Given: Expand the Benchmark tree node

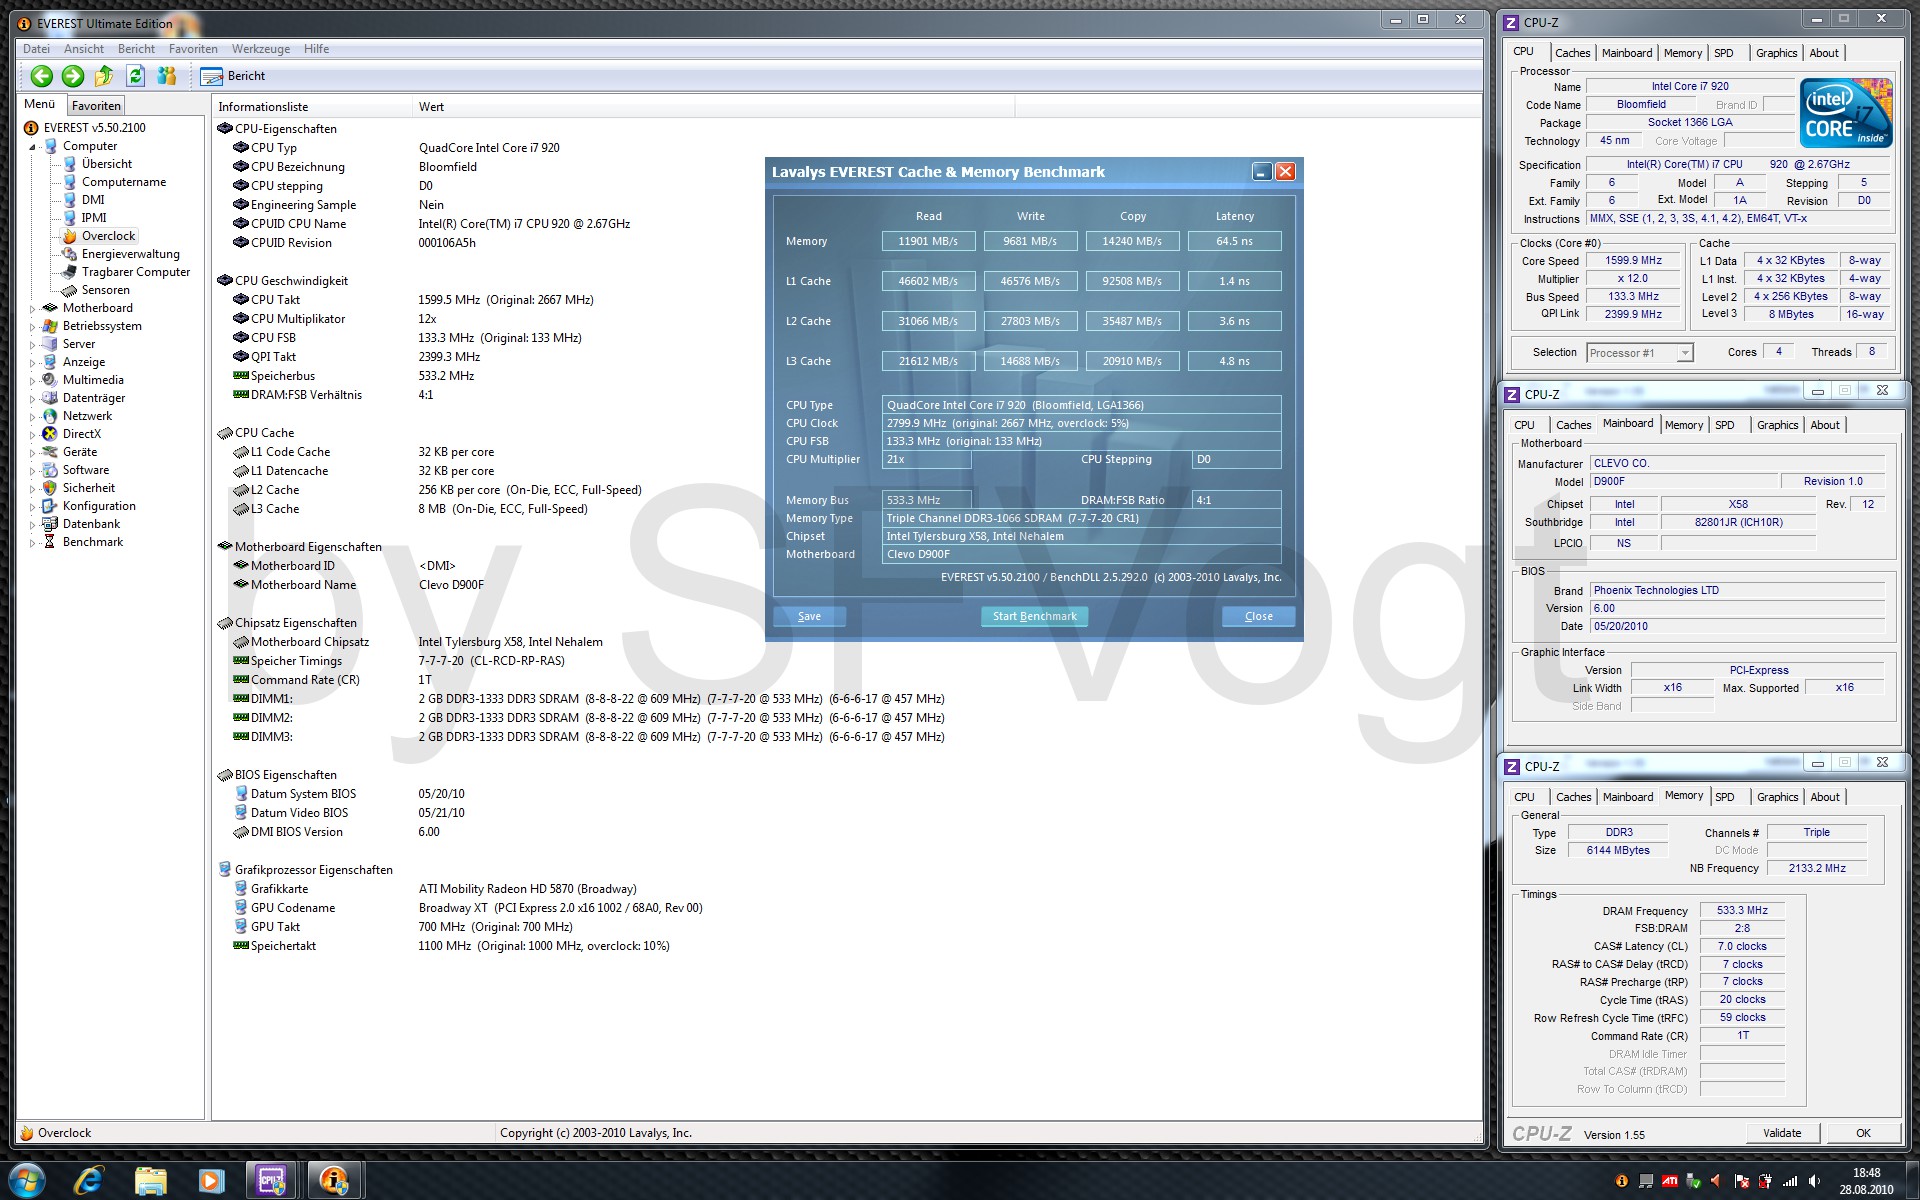Looking at the screenshot, I should click(32, 543).
